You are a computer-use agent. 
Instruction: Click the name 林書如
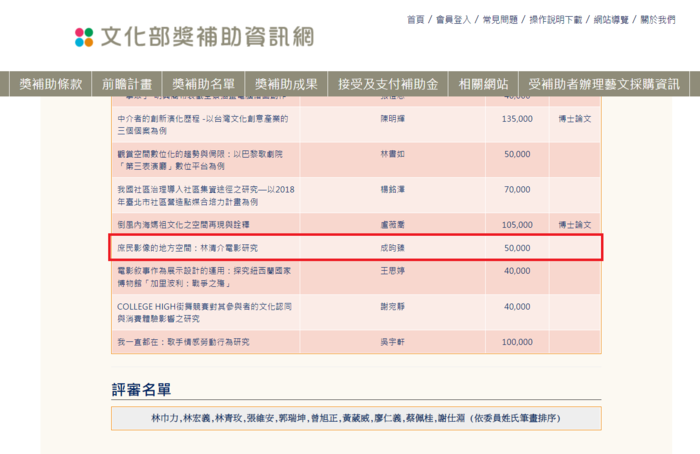coord(392,154)
